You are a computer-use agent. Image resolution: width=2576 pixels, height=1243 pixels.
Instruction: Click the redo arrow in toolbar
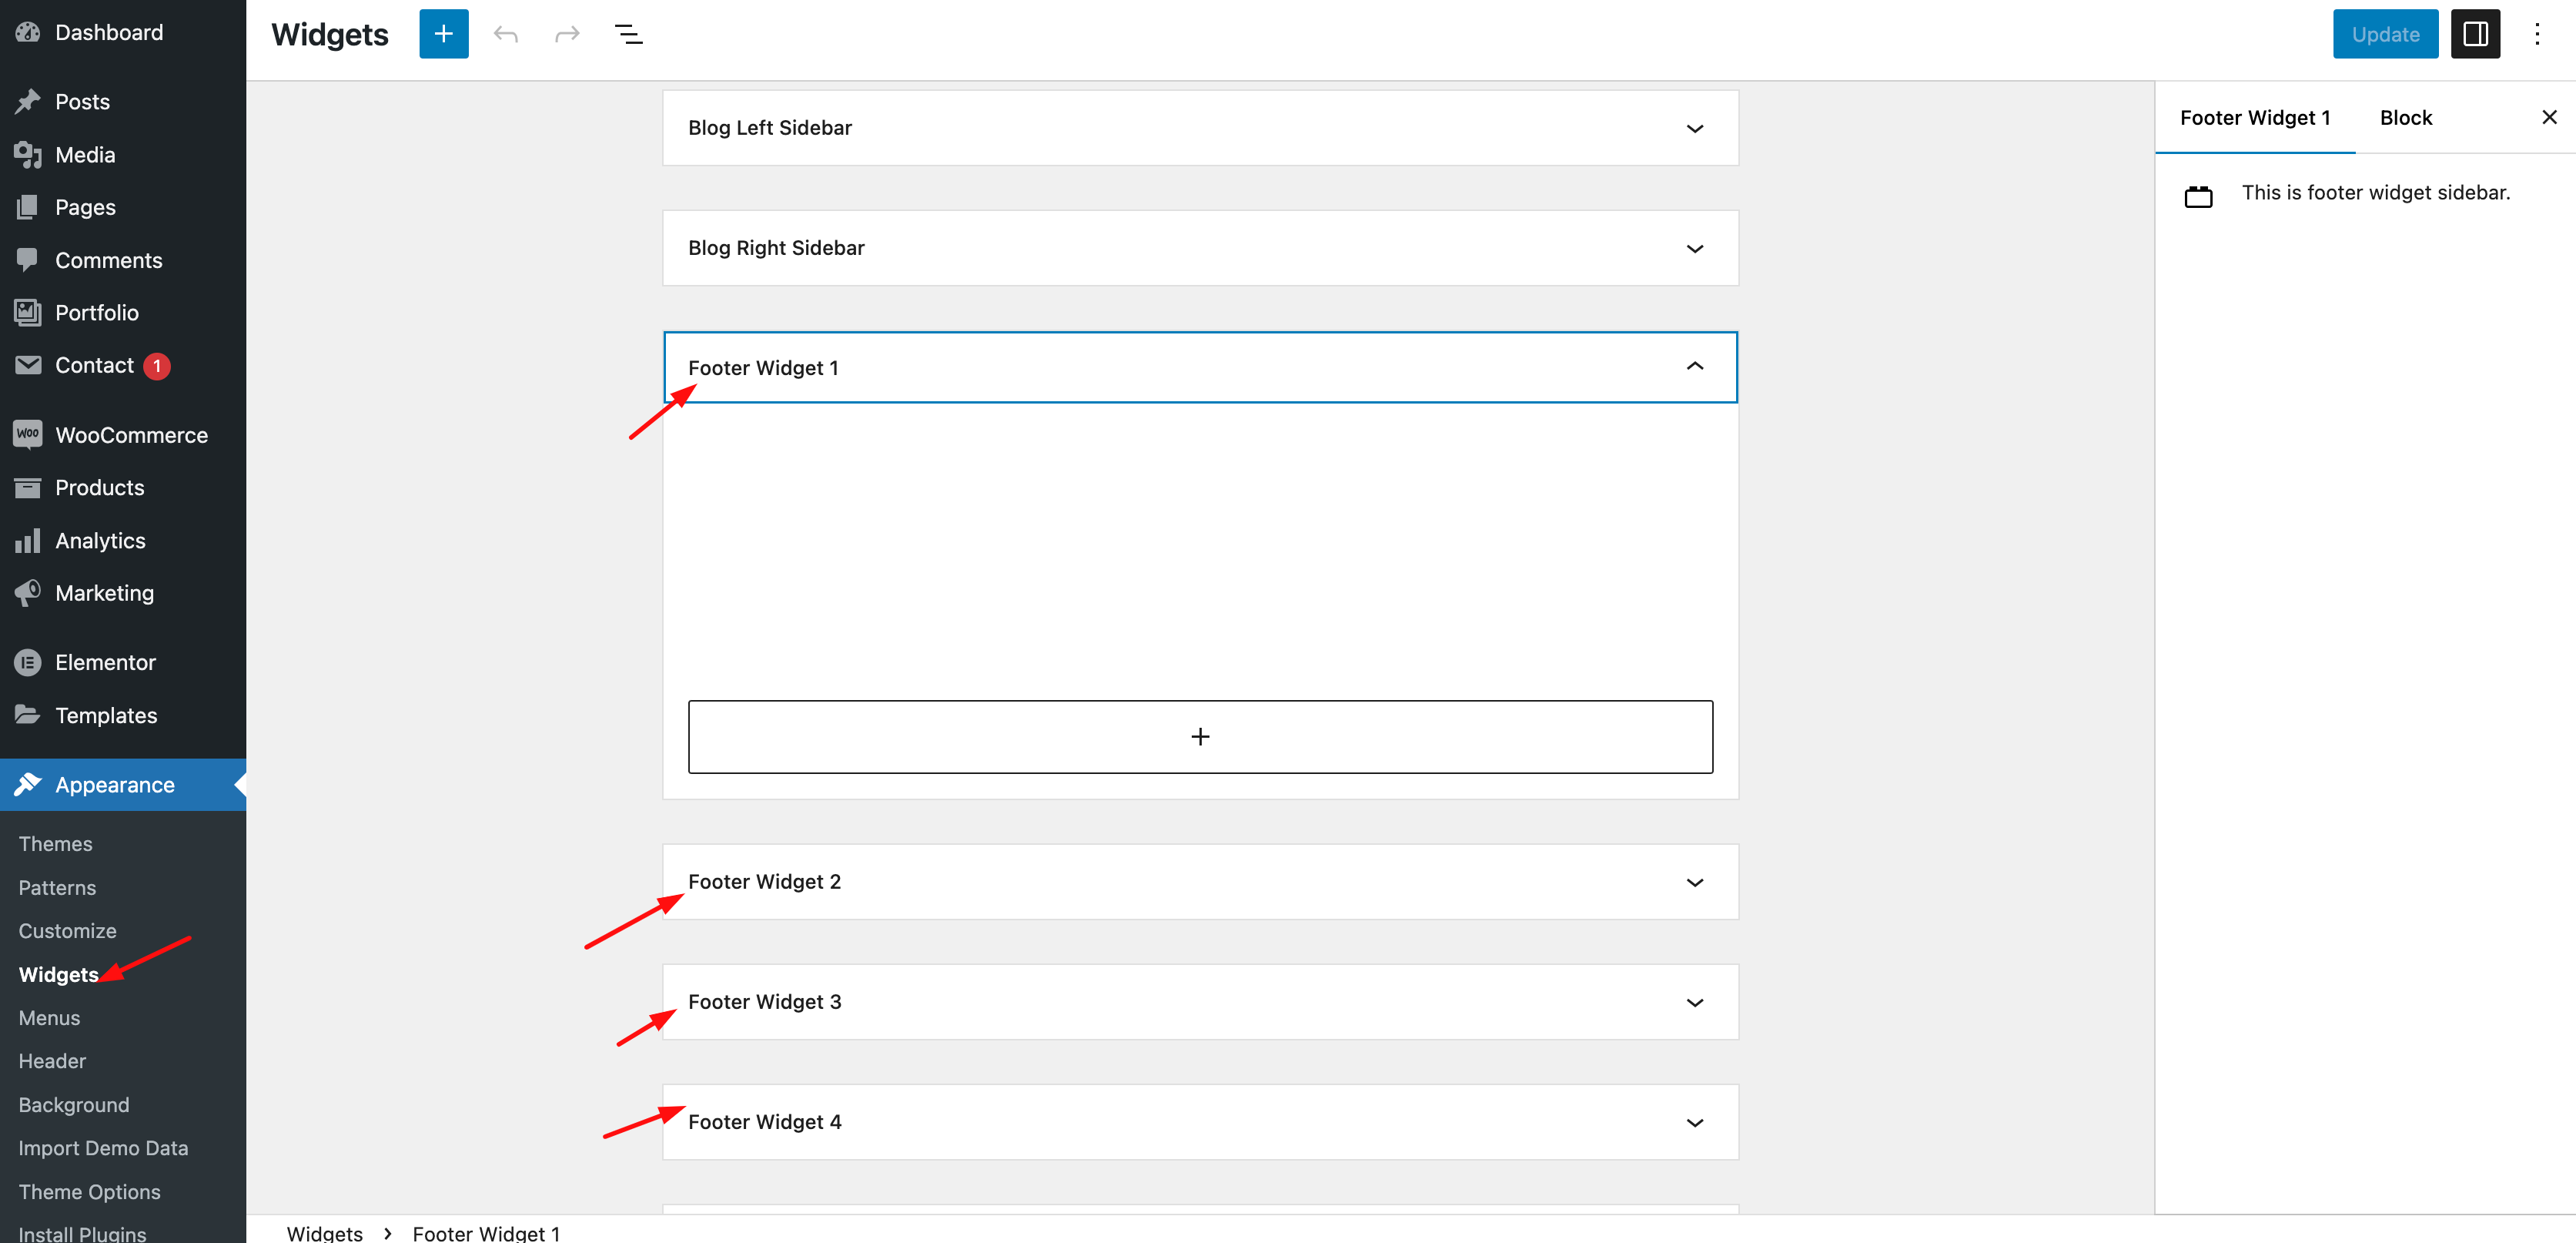click(567, 35)
